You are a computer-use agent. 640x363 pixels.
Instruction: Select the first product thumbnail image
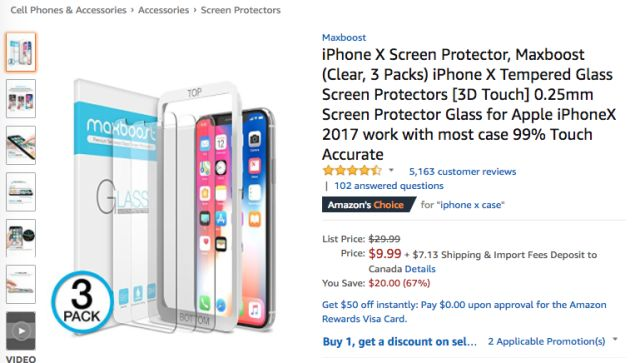click(21, 52)
